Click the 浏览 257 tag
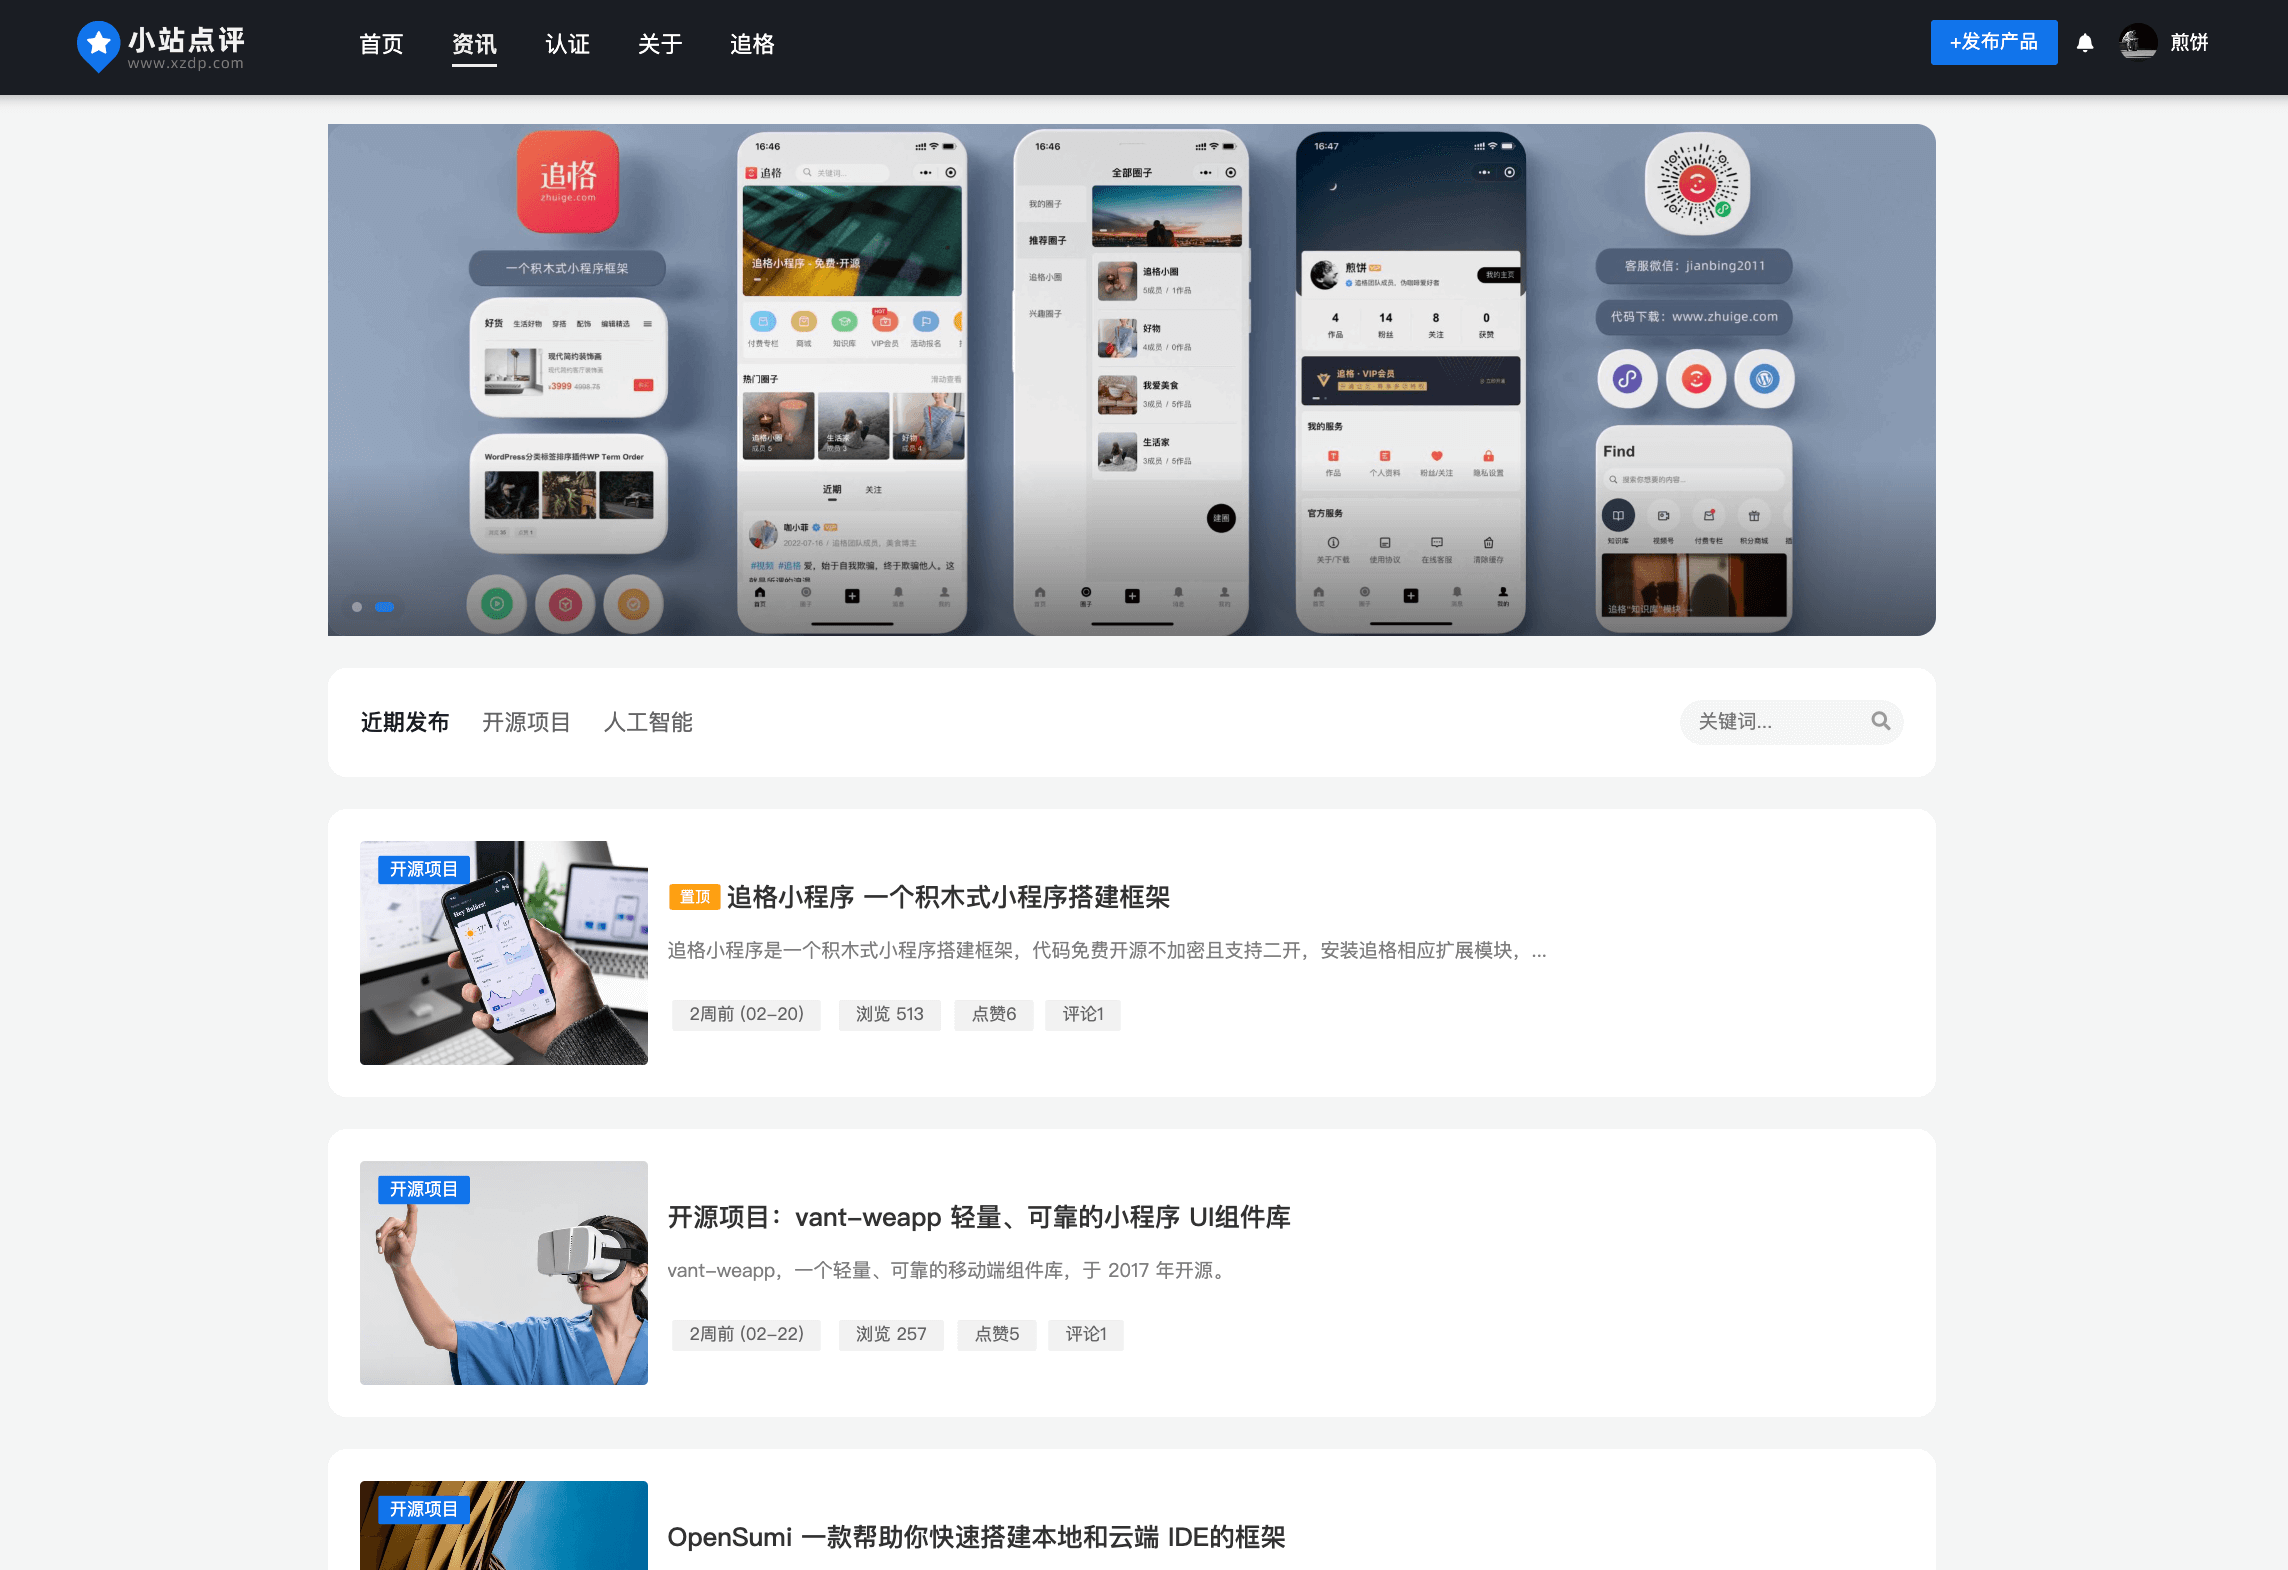The image size is (2288, 1570). [891, 1334]
